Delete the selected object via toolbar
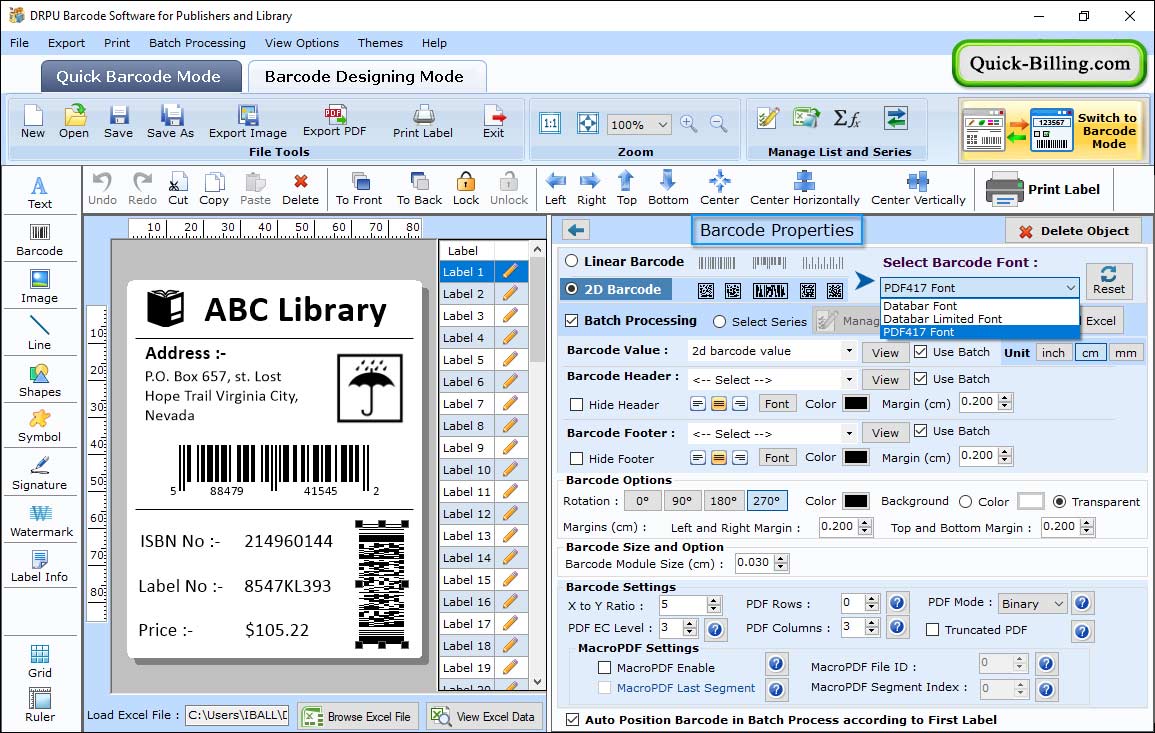1155x733 pixels. tap(301, 189)
